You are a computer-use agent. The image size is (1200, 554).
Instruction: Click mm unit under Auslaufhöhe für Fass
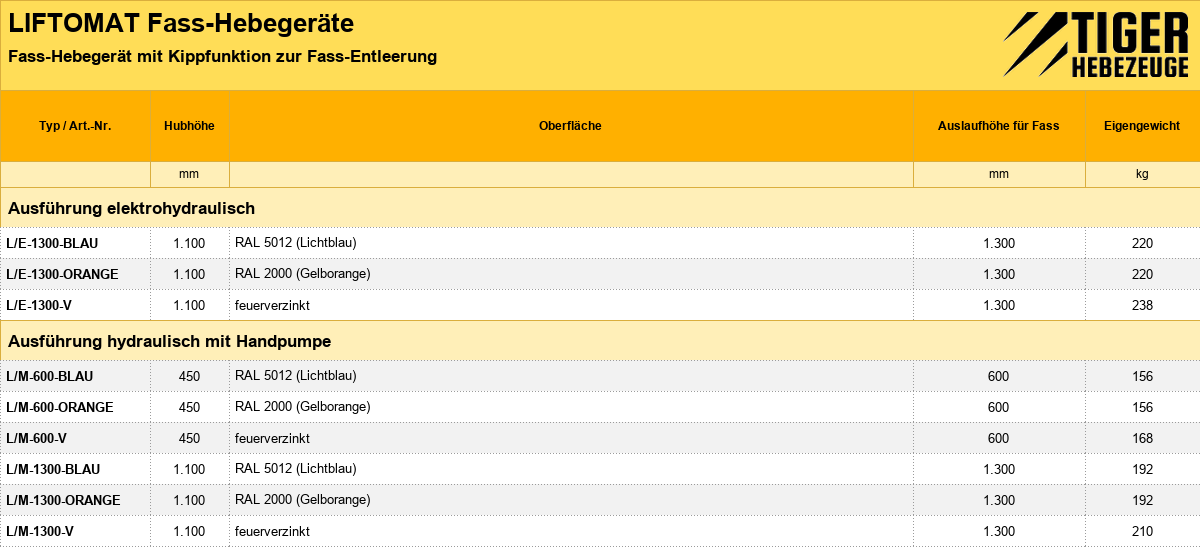998,174
